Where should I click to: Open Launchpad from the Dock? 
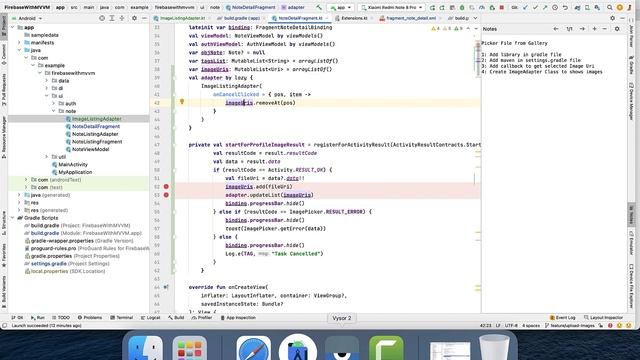pyautogui.click(x=190, y=349)
